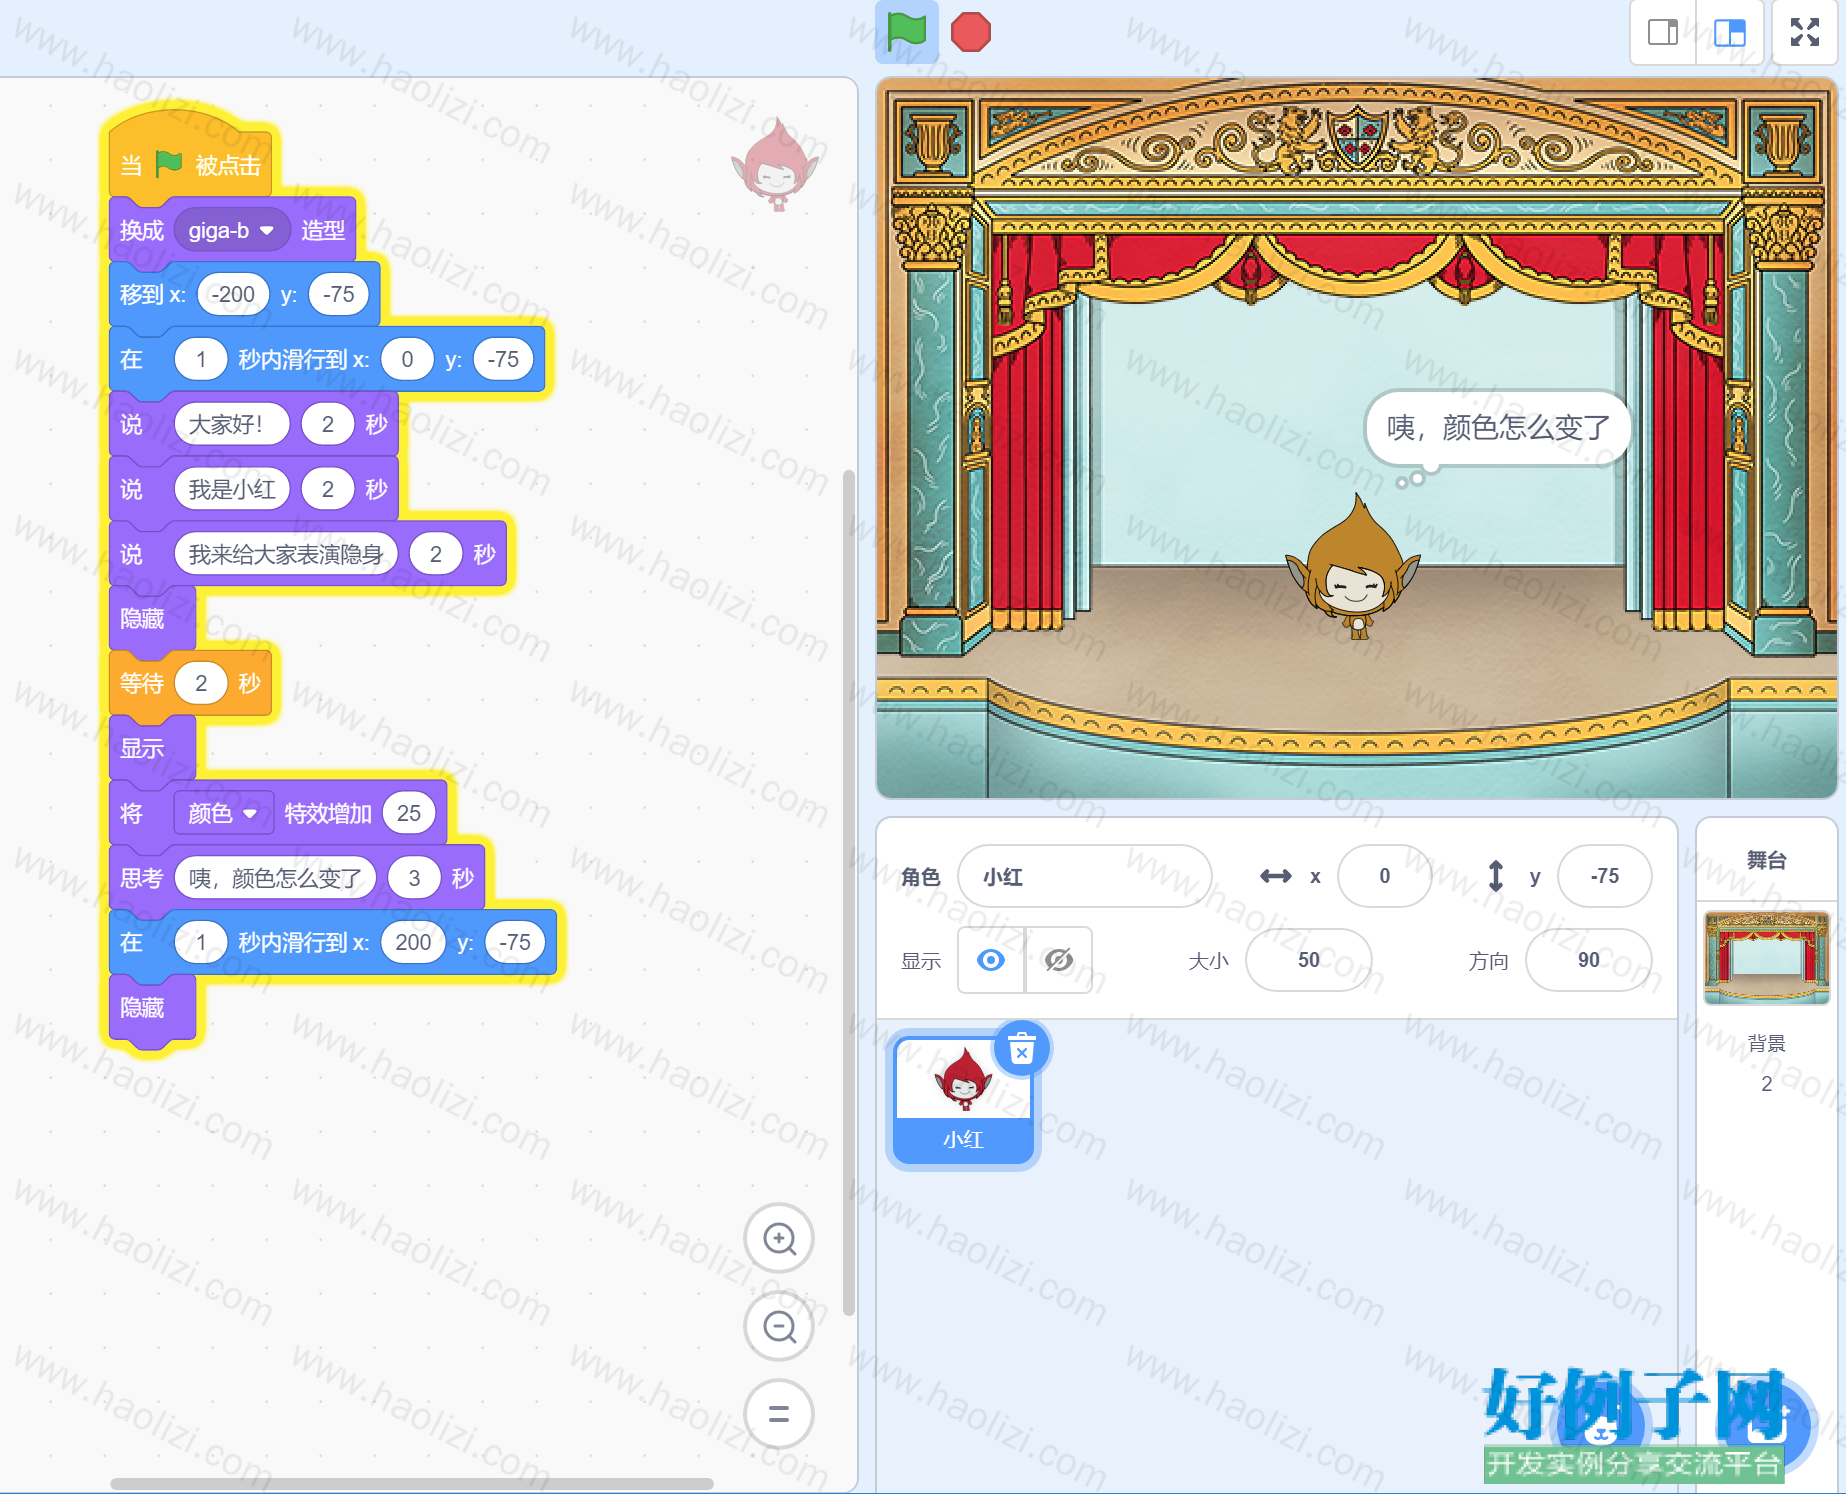Click the 舞台 stage panel header

pyautogui.click(x=1767, y=860)
